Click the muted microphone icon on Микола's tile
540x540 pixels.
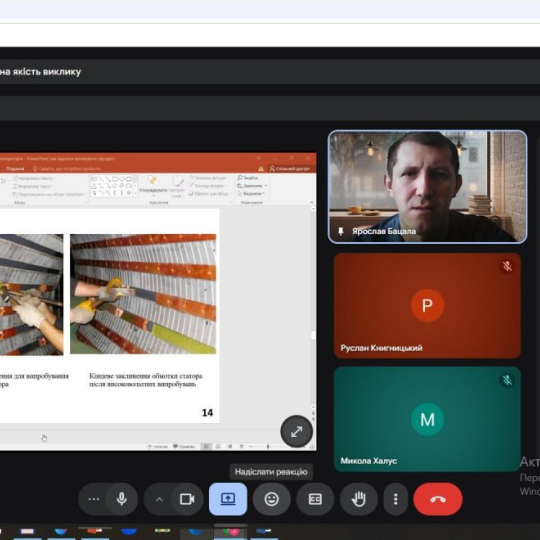[507, 380]
